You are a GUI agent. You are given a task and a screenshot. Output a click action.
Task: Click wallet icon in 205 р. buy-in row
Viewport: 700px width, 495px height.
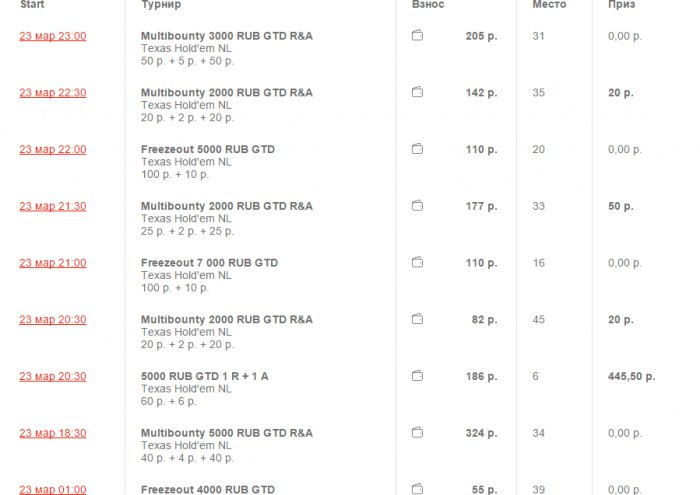[417, 36]
